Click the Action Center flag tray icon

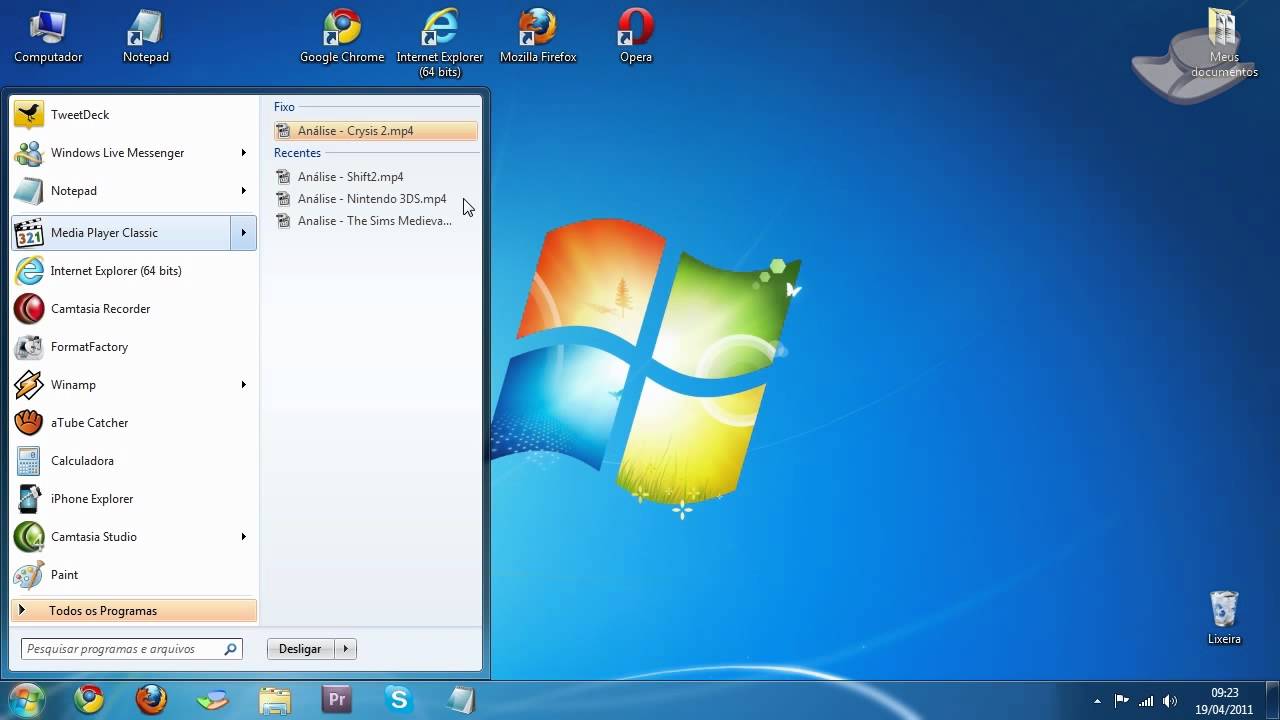pos(1122,701)
